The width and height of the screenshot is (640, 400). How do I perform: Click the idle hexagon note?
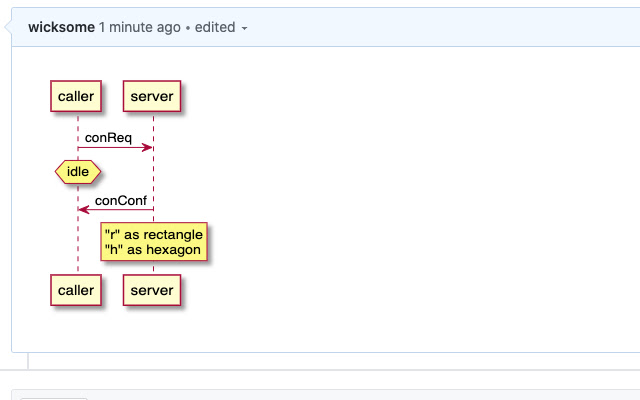[x=78, y=172]
